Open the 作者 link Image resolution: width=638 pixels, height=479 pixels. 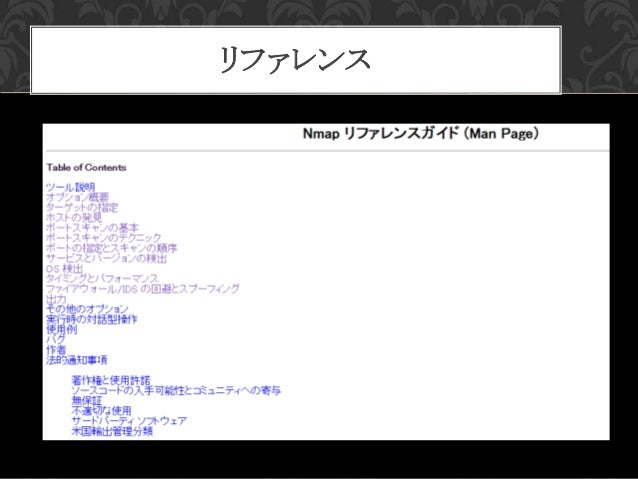click(x=56, y=350)
